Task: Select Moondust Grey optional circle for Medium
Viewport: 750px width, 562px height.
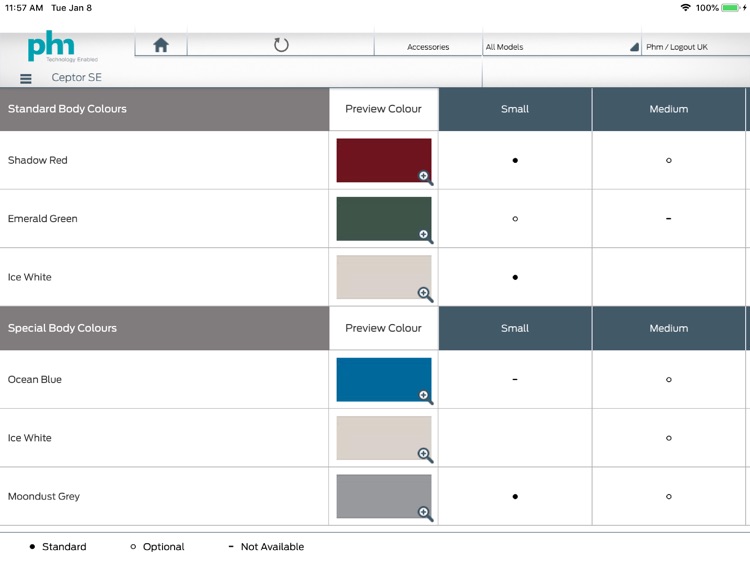Action: (669, 496)
